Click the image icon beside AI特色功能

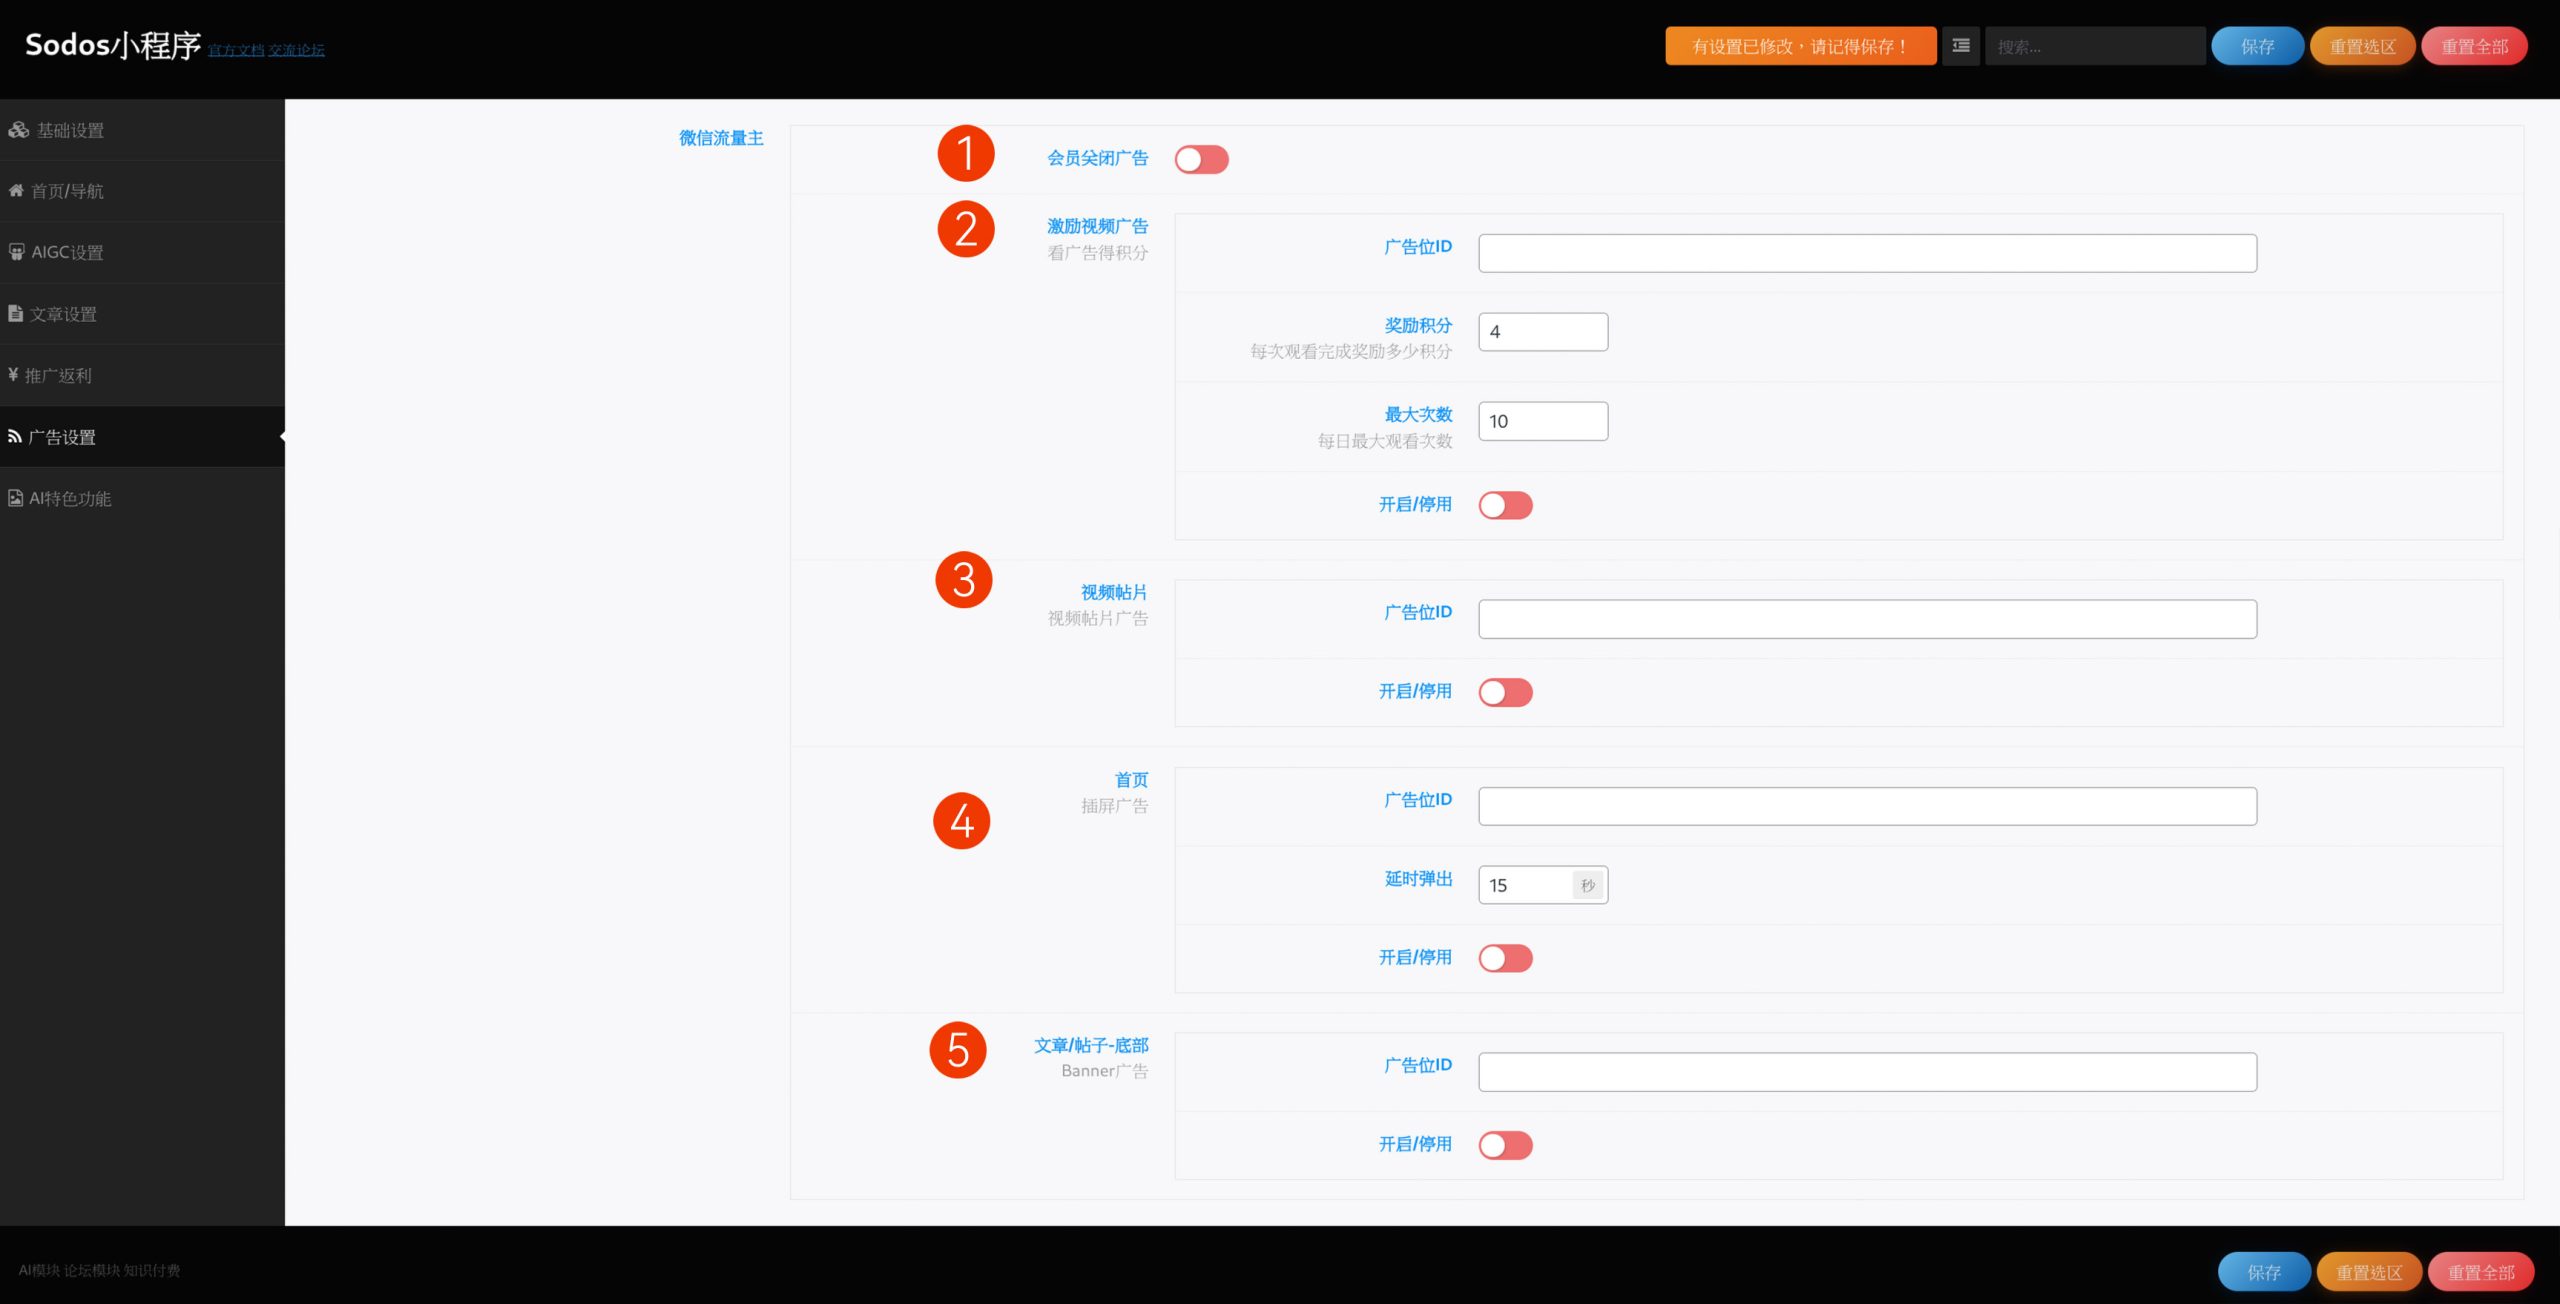click(15, 498)
